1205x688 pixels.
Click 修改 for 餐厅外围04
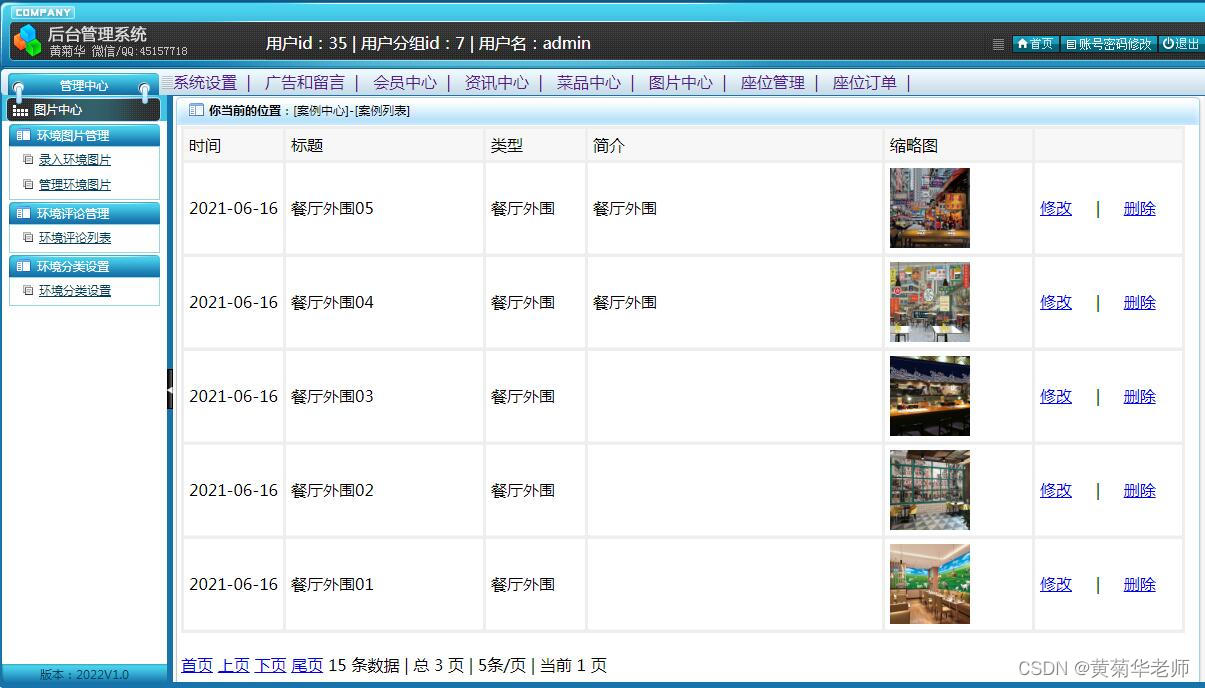pyautogui.click(x=1056, y=302)
